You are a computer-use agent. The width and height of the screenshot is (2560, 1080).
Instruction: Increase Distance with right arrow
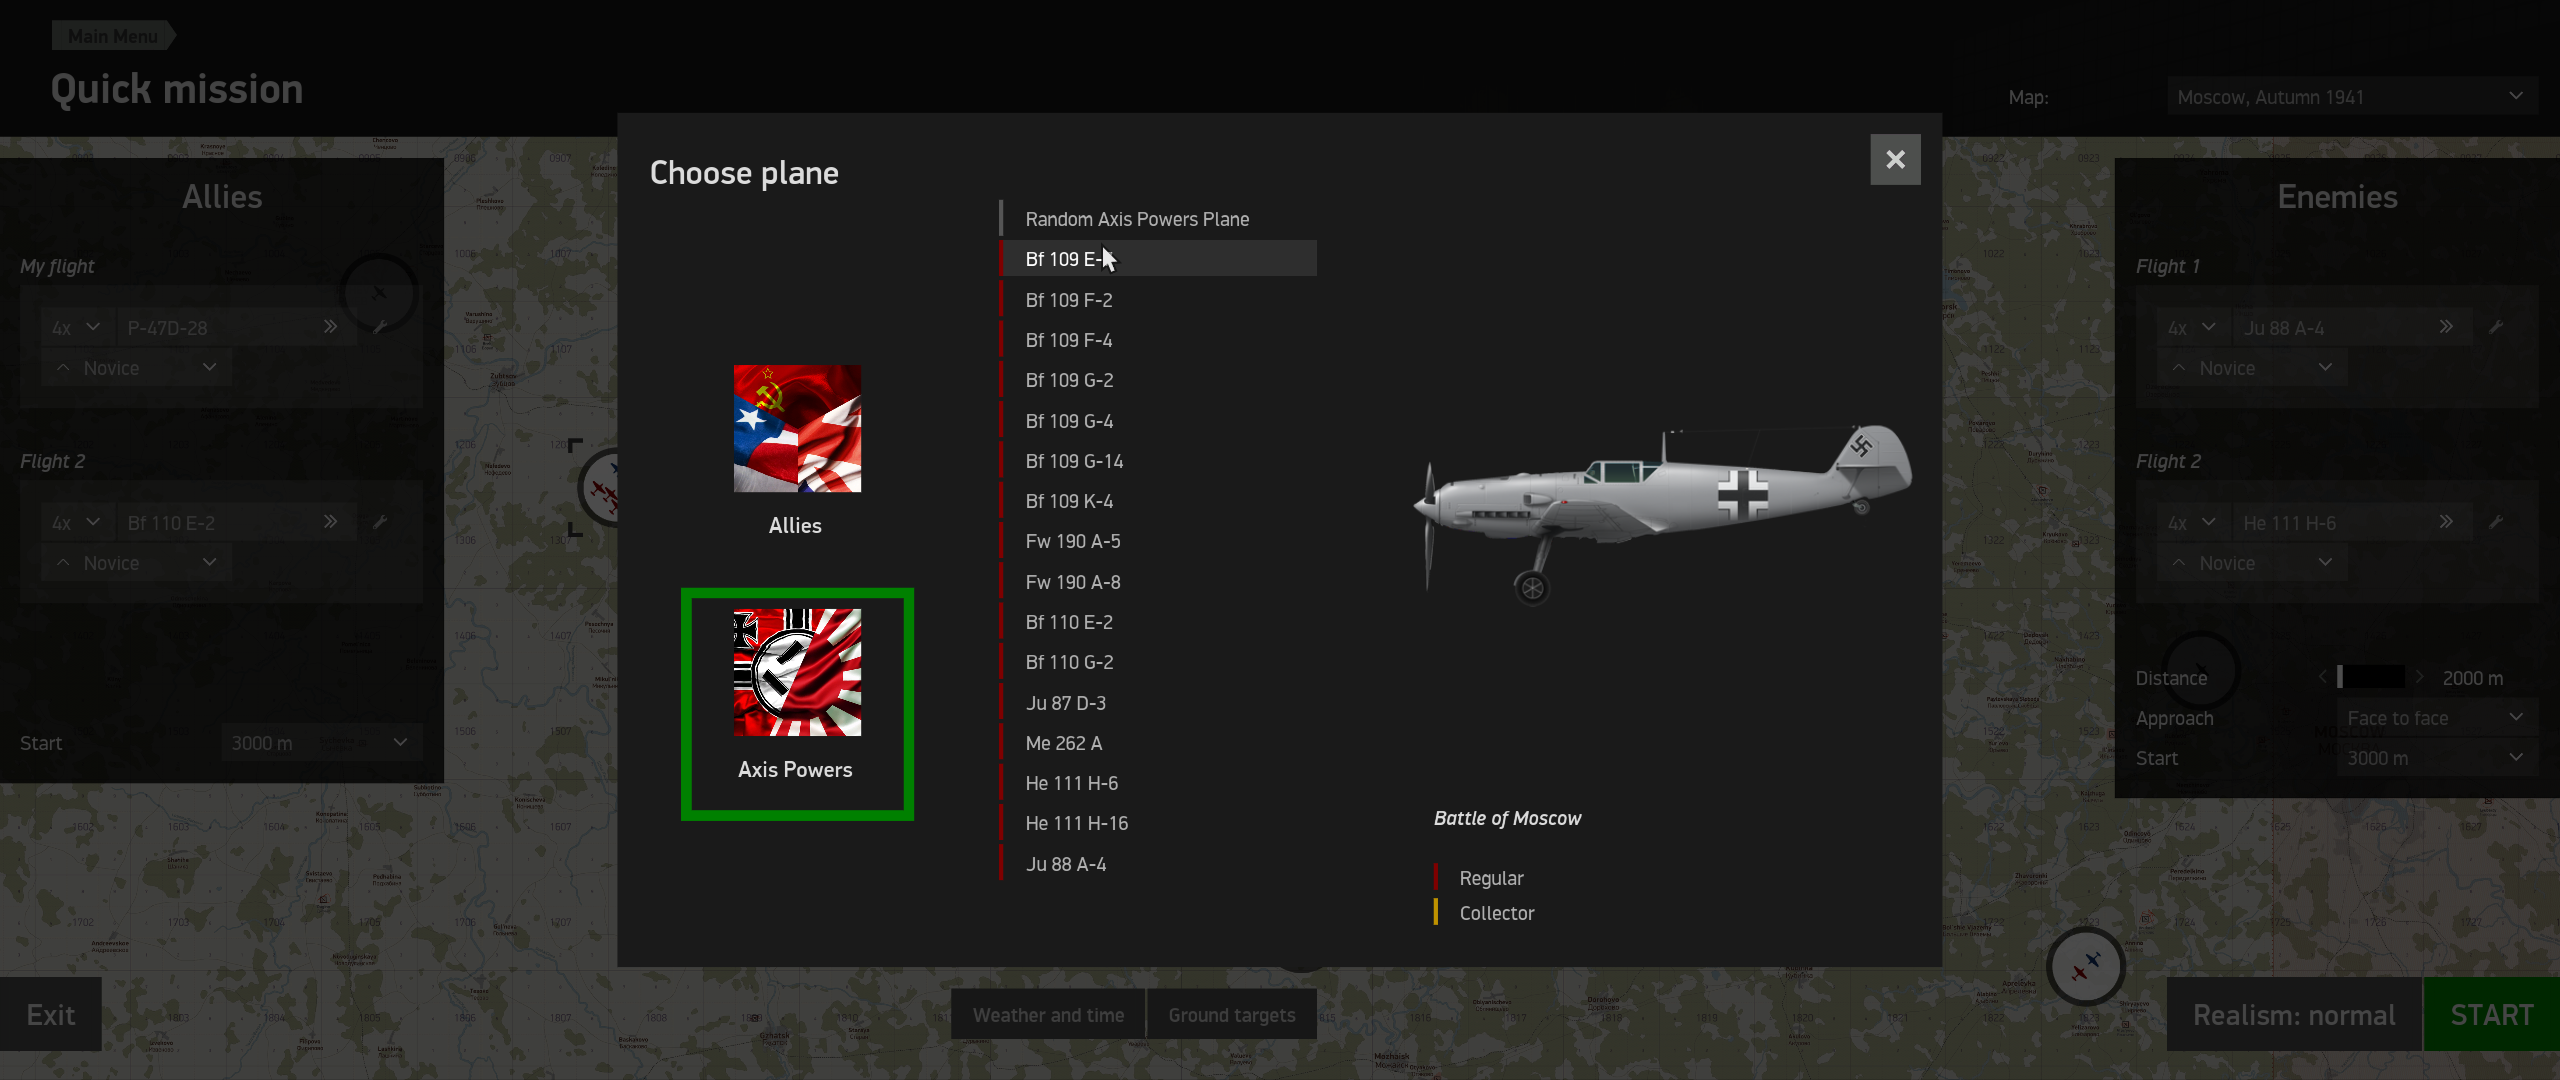[2420, 677]
